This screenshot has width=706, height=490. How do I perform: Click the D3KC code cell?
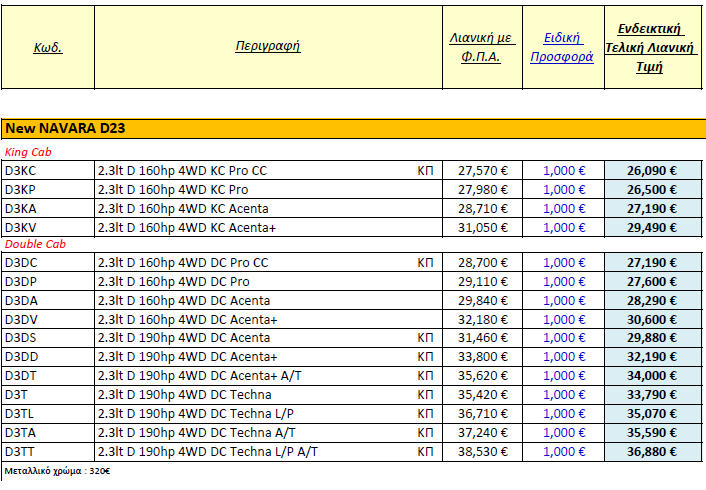tap(21, 171)
